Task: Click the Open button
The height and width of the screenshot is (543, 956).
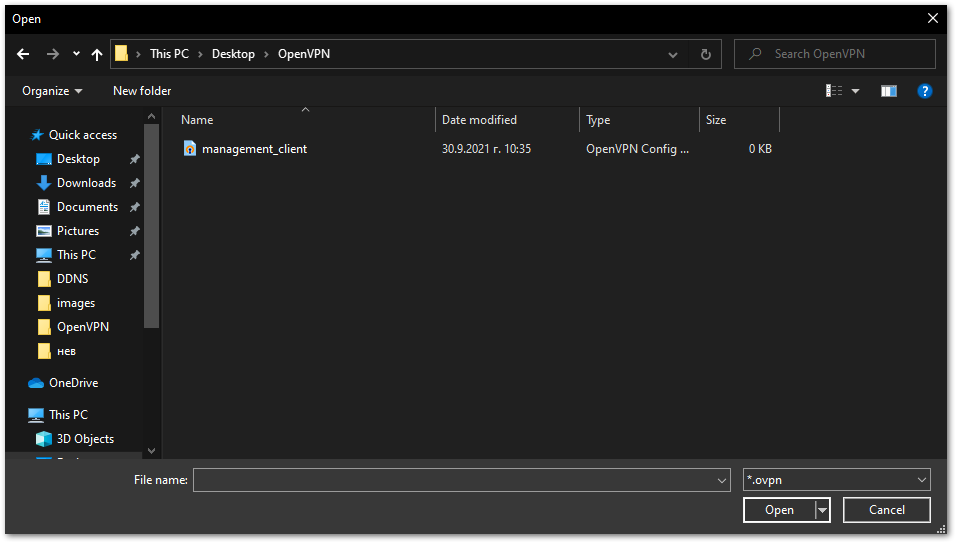Action: point(779,510)
